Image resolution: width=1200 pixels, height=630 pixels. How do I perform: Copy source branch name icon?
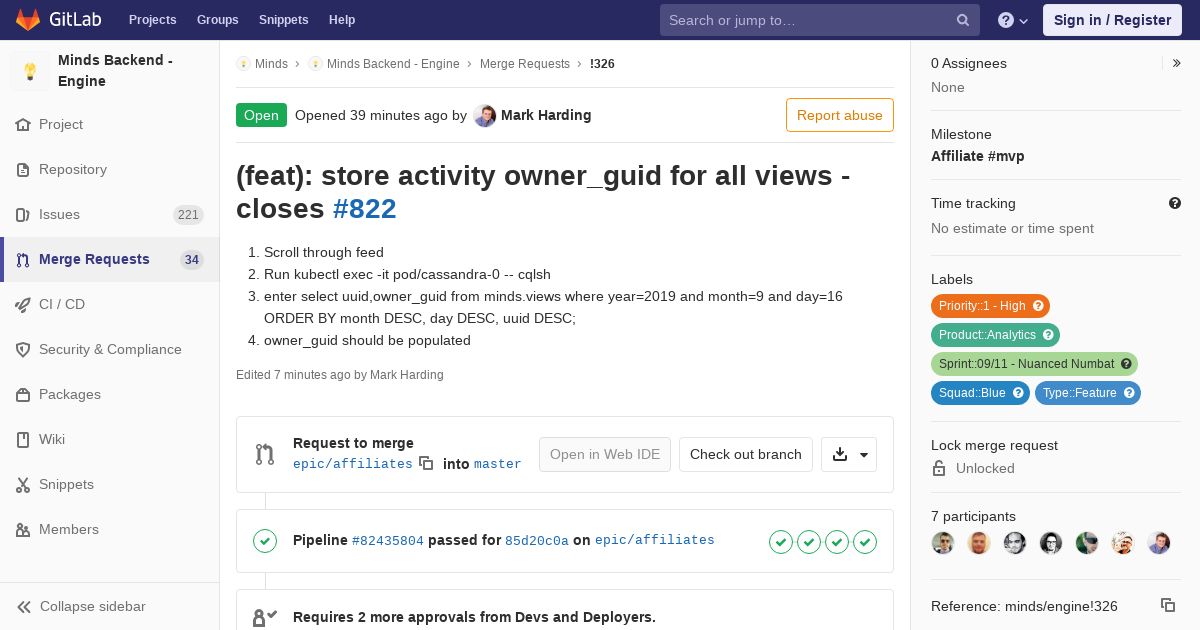426,464
